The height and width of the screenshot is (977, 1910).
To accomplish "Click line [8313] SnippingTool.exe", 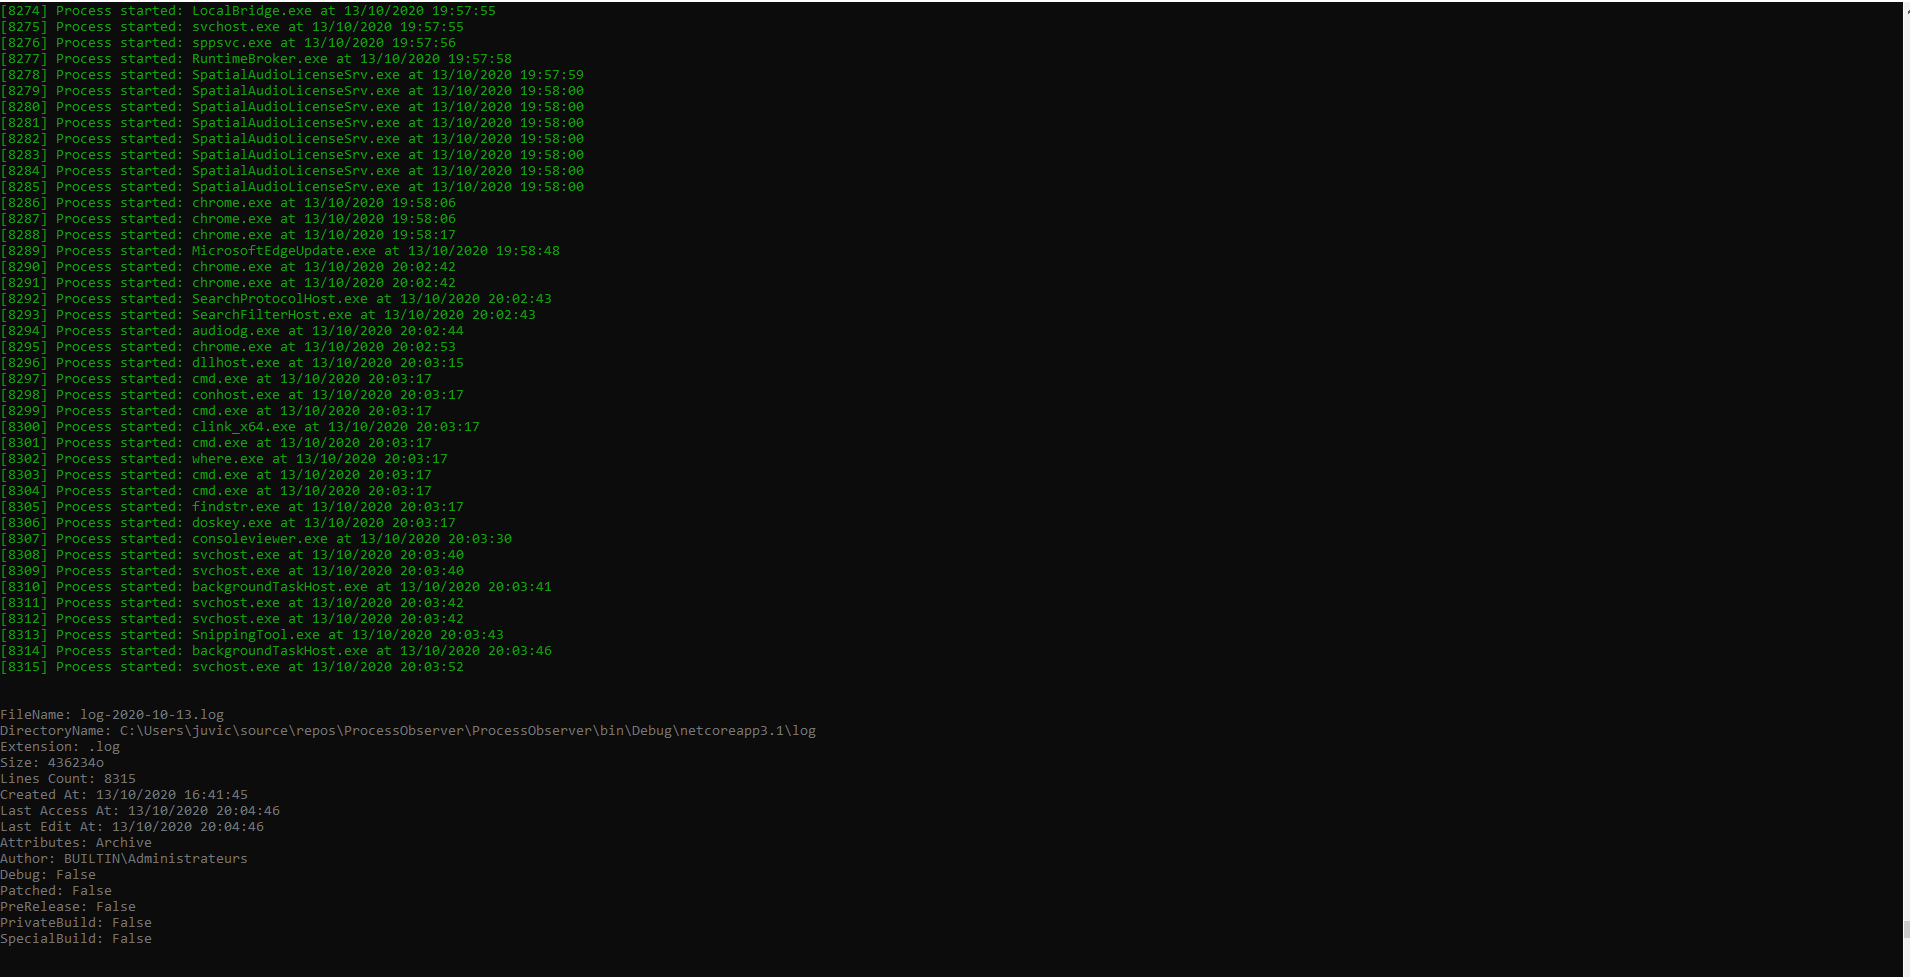I will pos(252,635).
